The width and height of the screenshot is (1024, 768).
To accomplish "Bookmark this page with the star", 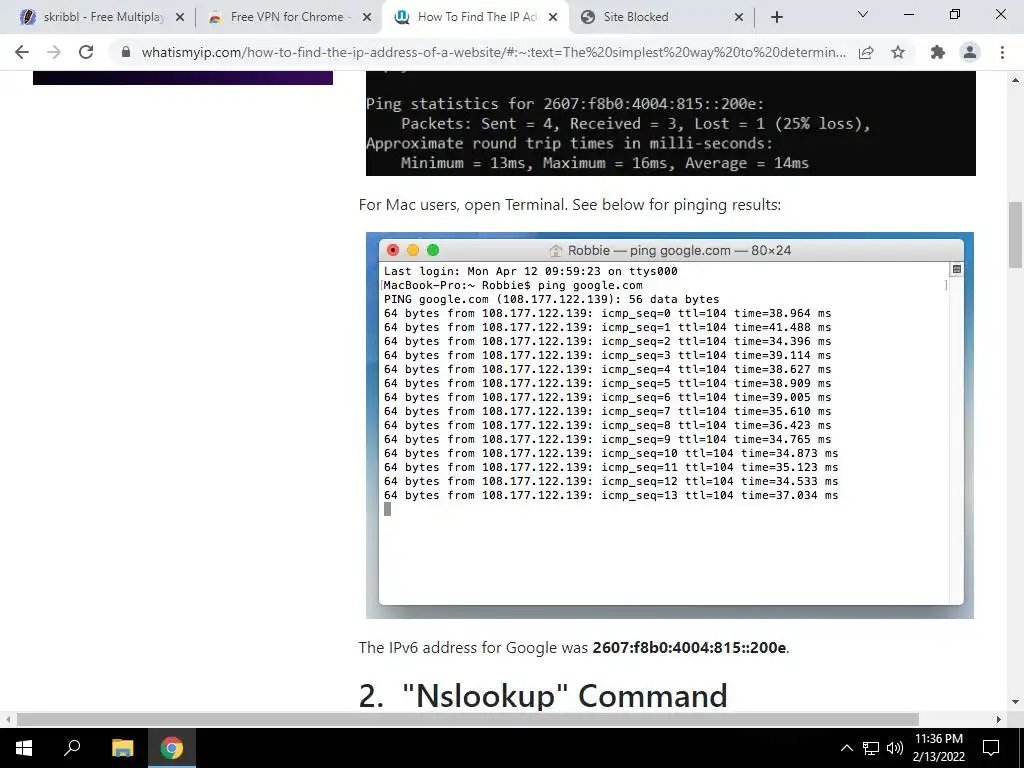I will click(898, 52).
